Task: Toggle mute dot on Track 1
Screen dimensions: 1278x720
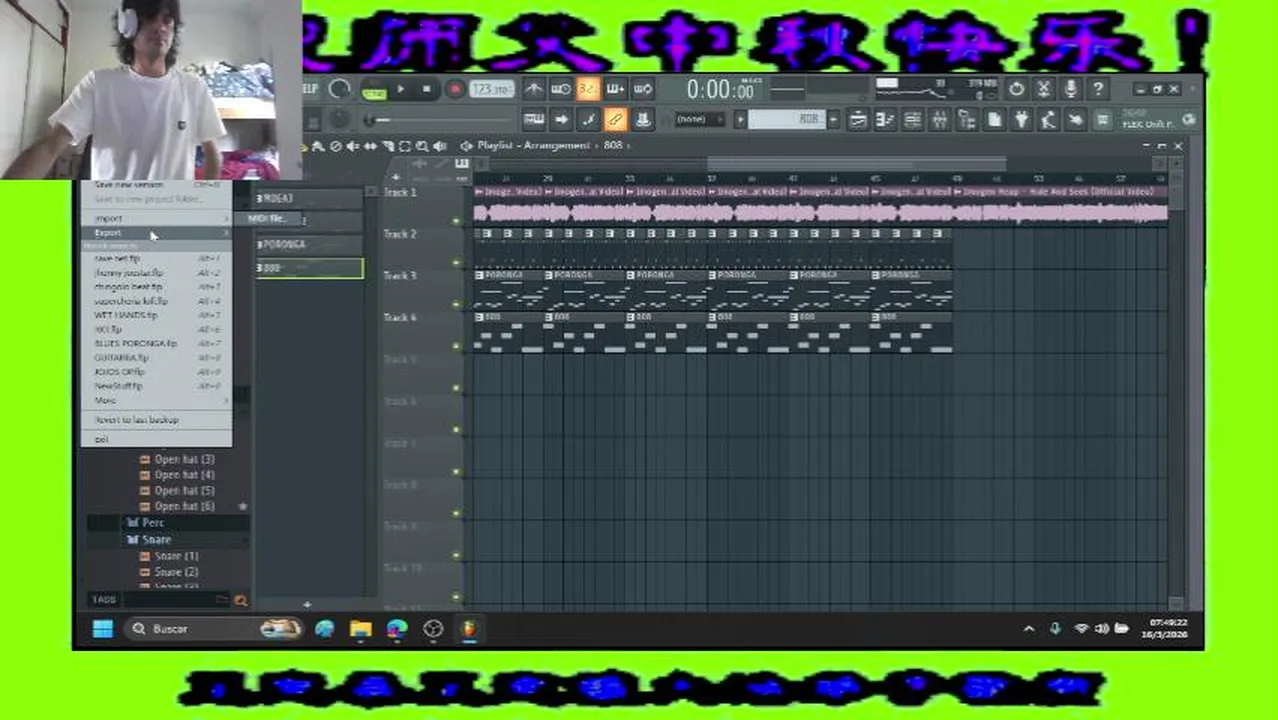Action: point(456,221)
